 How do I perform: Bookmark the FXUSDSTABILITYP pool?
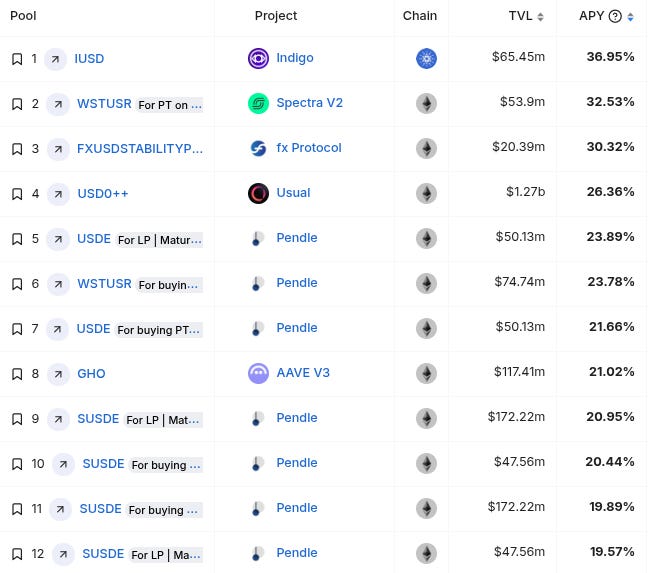click(17, 149)
